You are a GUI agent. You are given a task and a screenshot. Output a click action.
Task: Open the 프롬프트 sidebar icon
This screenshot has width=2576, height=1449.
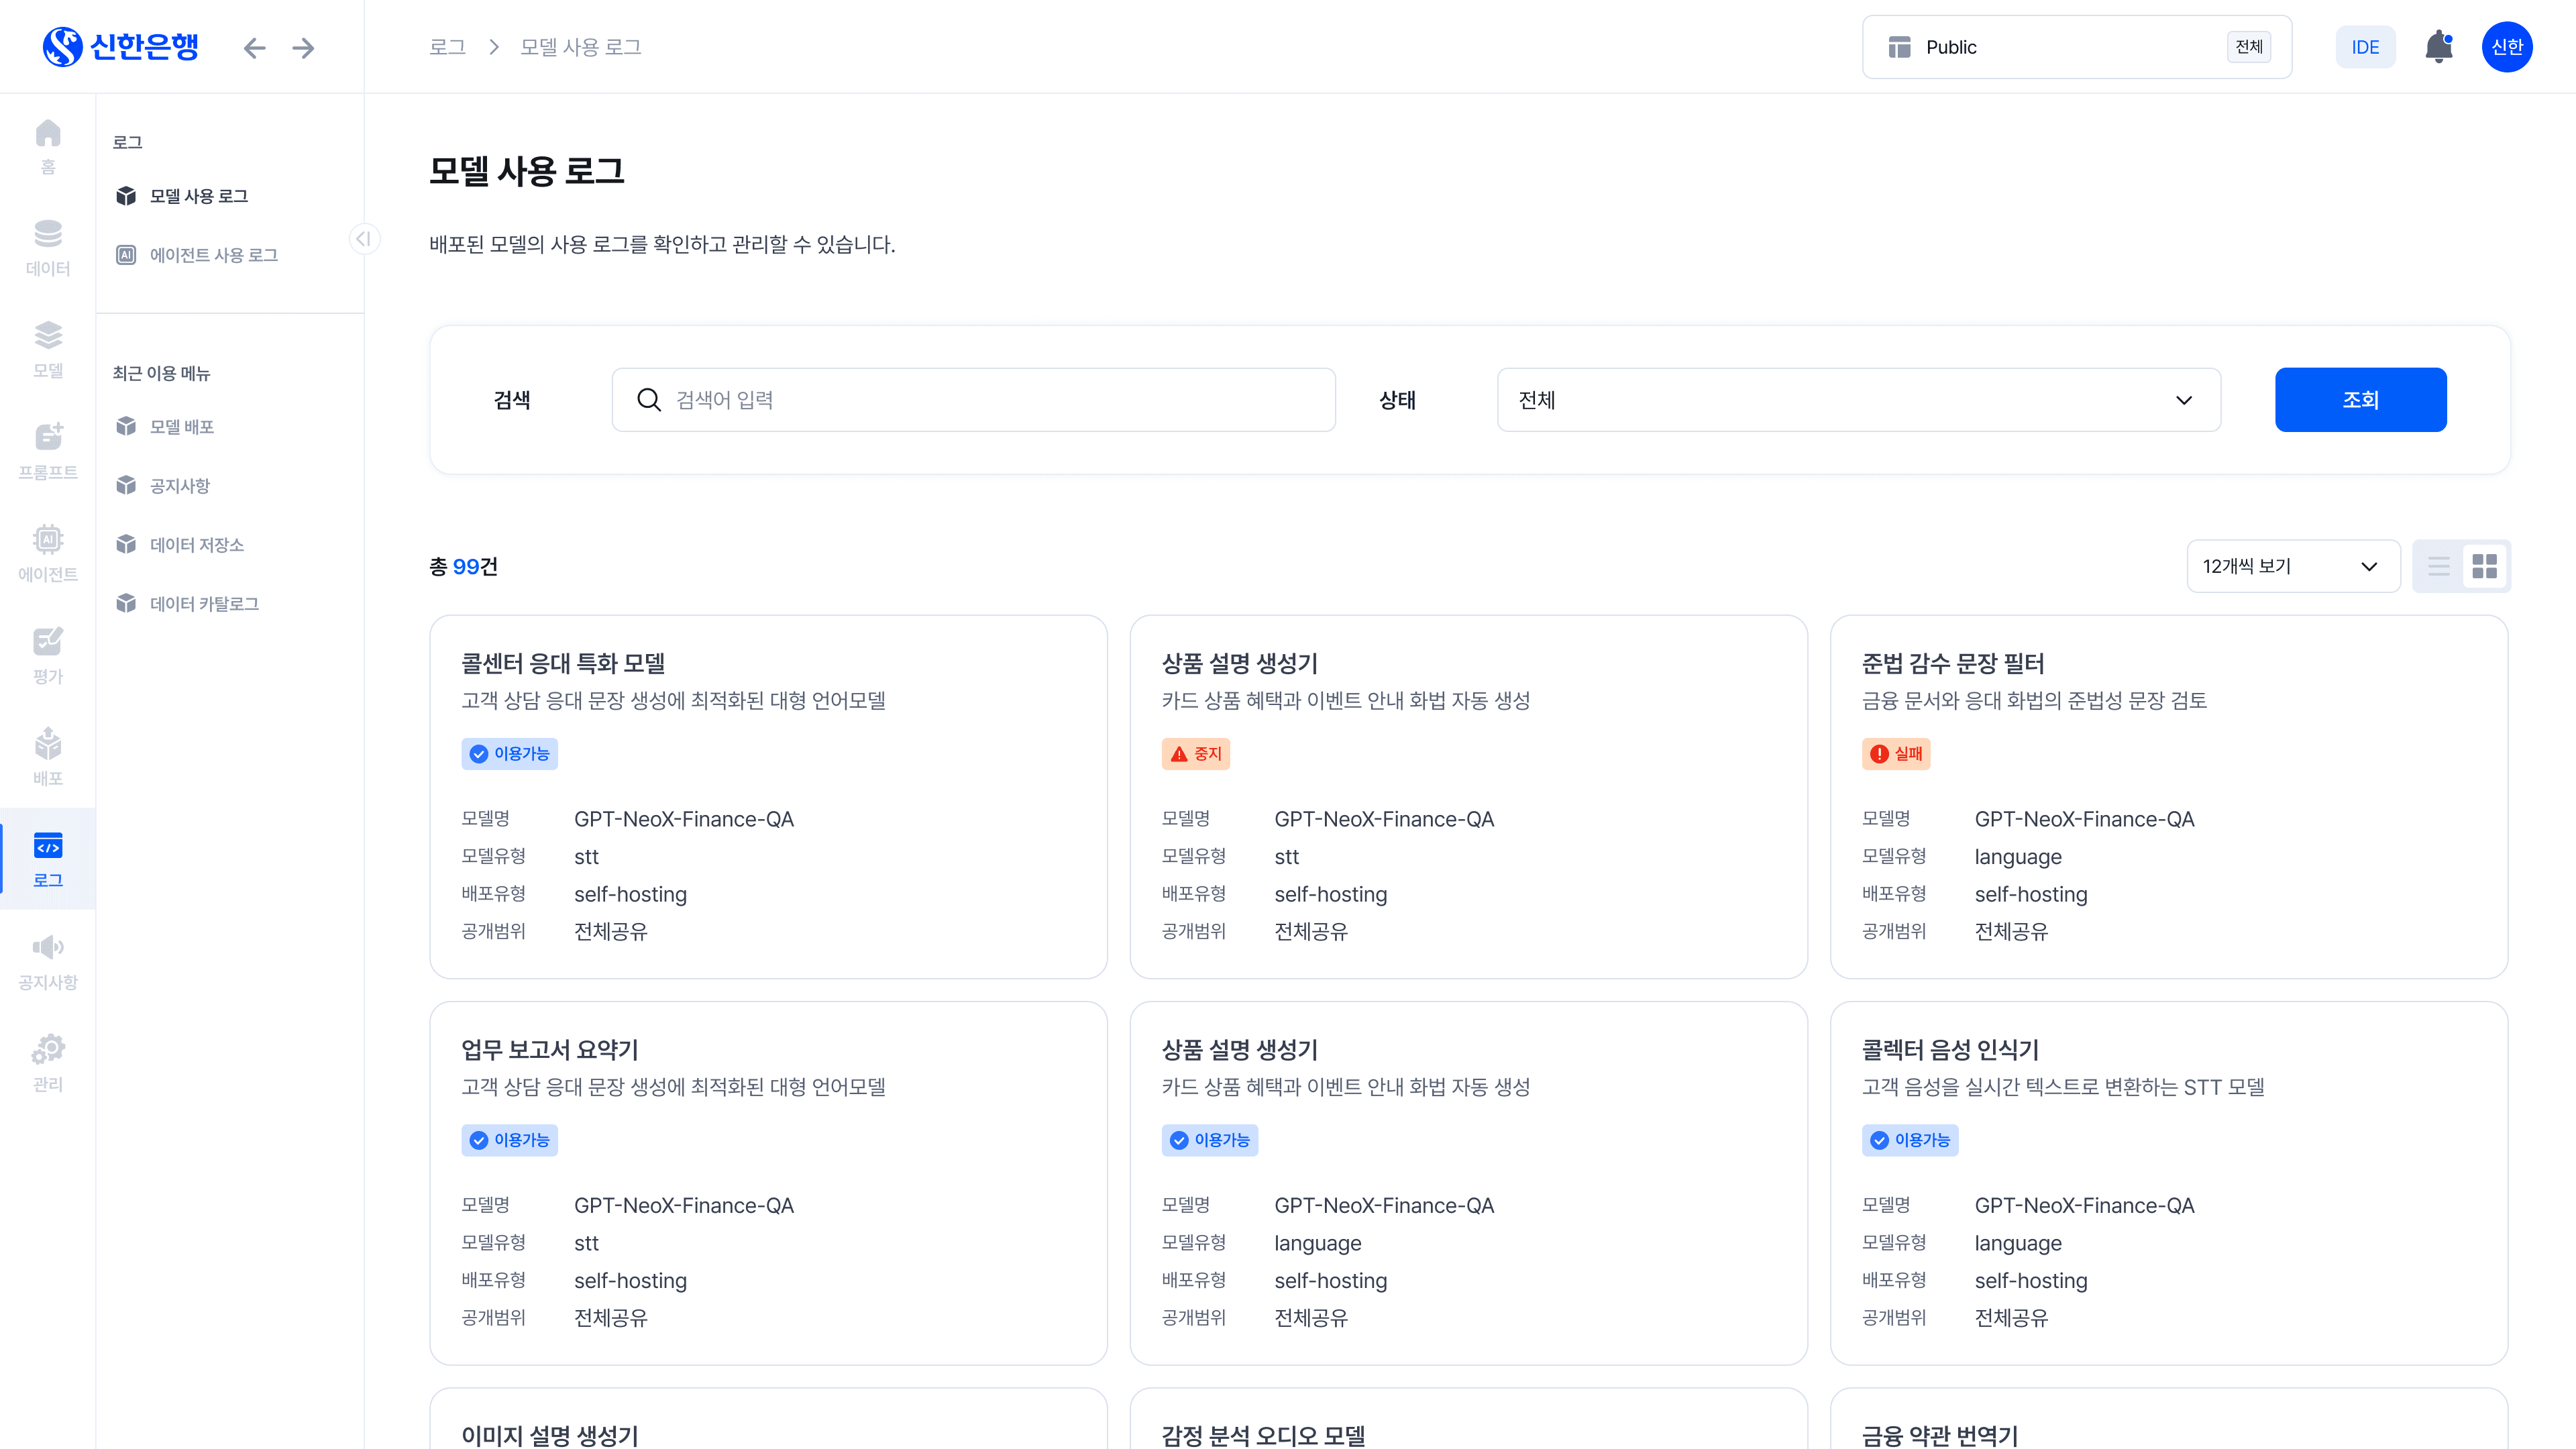point(47,451)
